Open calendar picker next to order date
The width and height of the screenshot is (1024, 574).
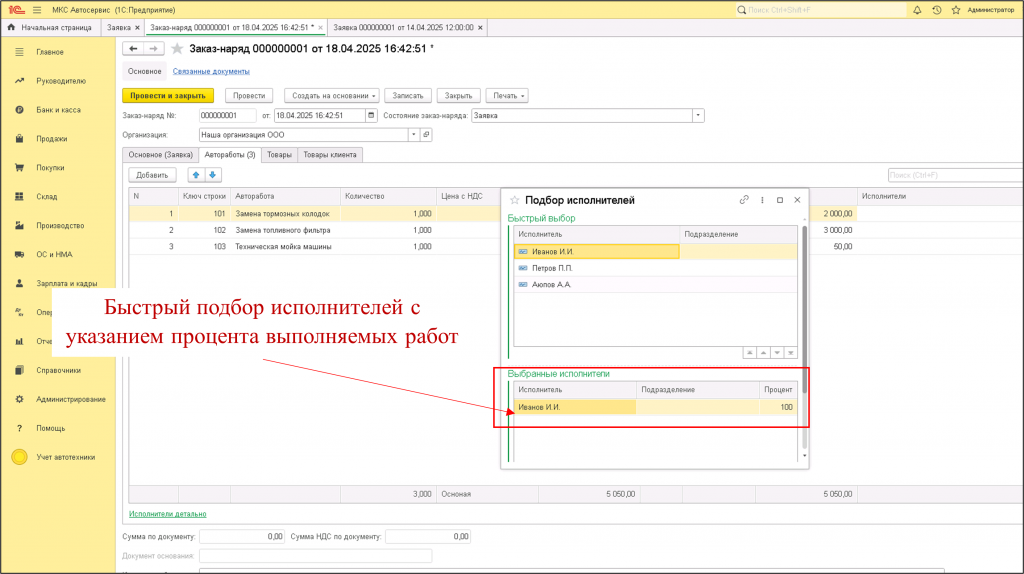click(x=371, y=116)
